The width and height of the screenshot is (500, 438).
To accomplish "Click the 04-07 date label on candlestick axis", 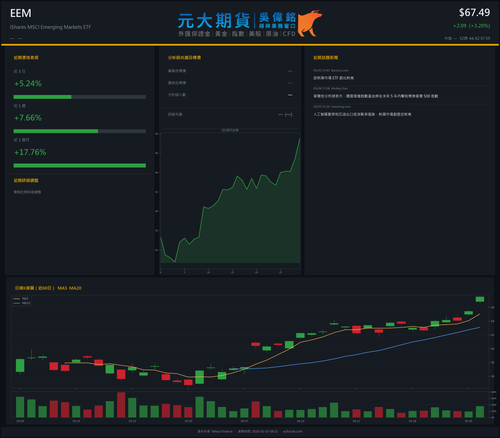I will (244, 421).
